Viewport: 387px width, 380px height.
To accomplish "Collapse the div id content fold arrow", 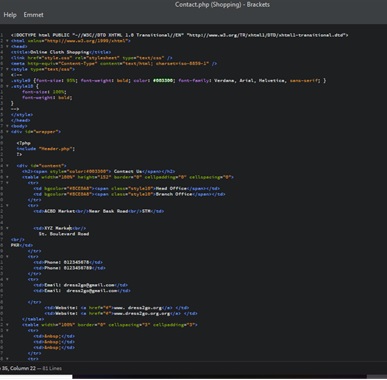I will click(7, 166).
